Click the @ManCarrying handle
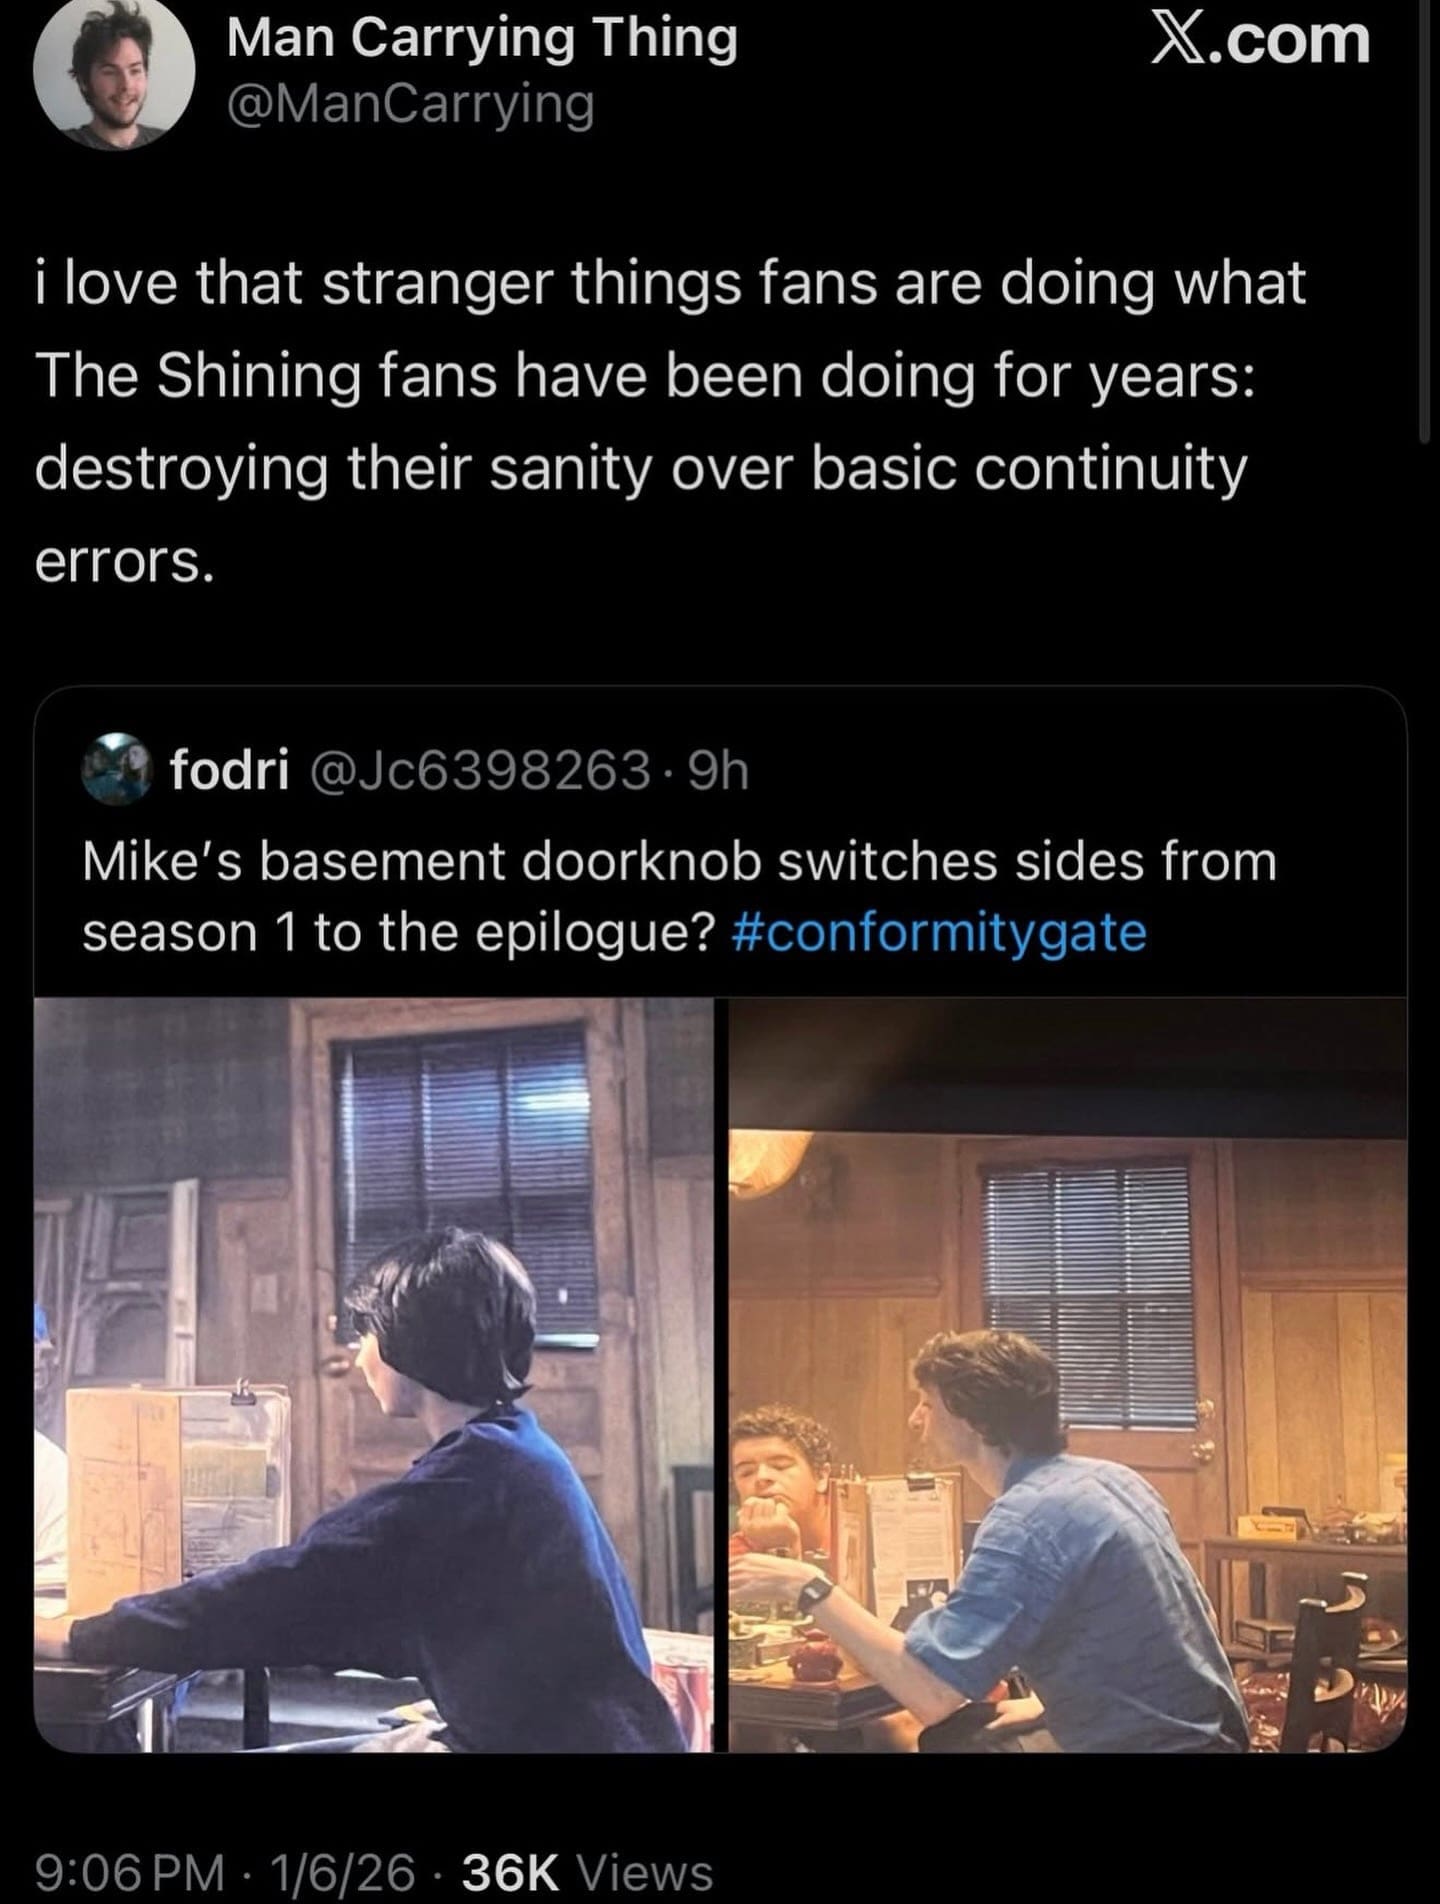The width and height of the screenshot is (1440, 1904). click(x=410, y=104)
